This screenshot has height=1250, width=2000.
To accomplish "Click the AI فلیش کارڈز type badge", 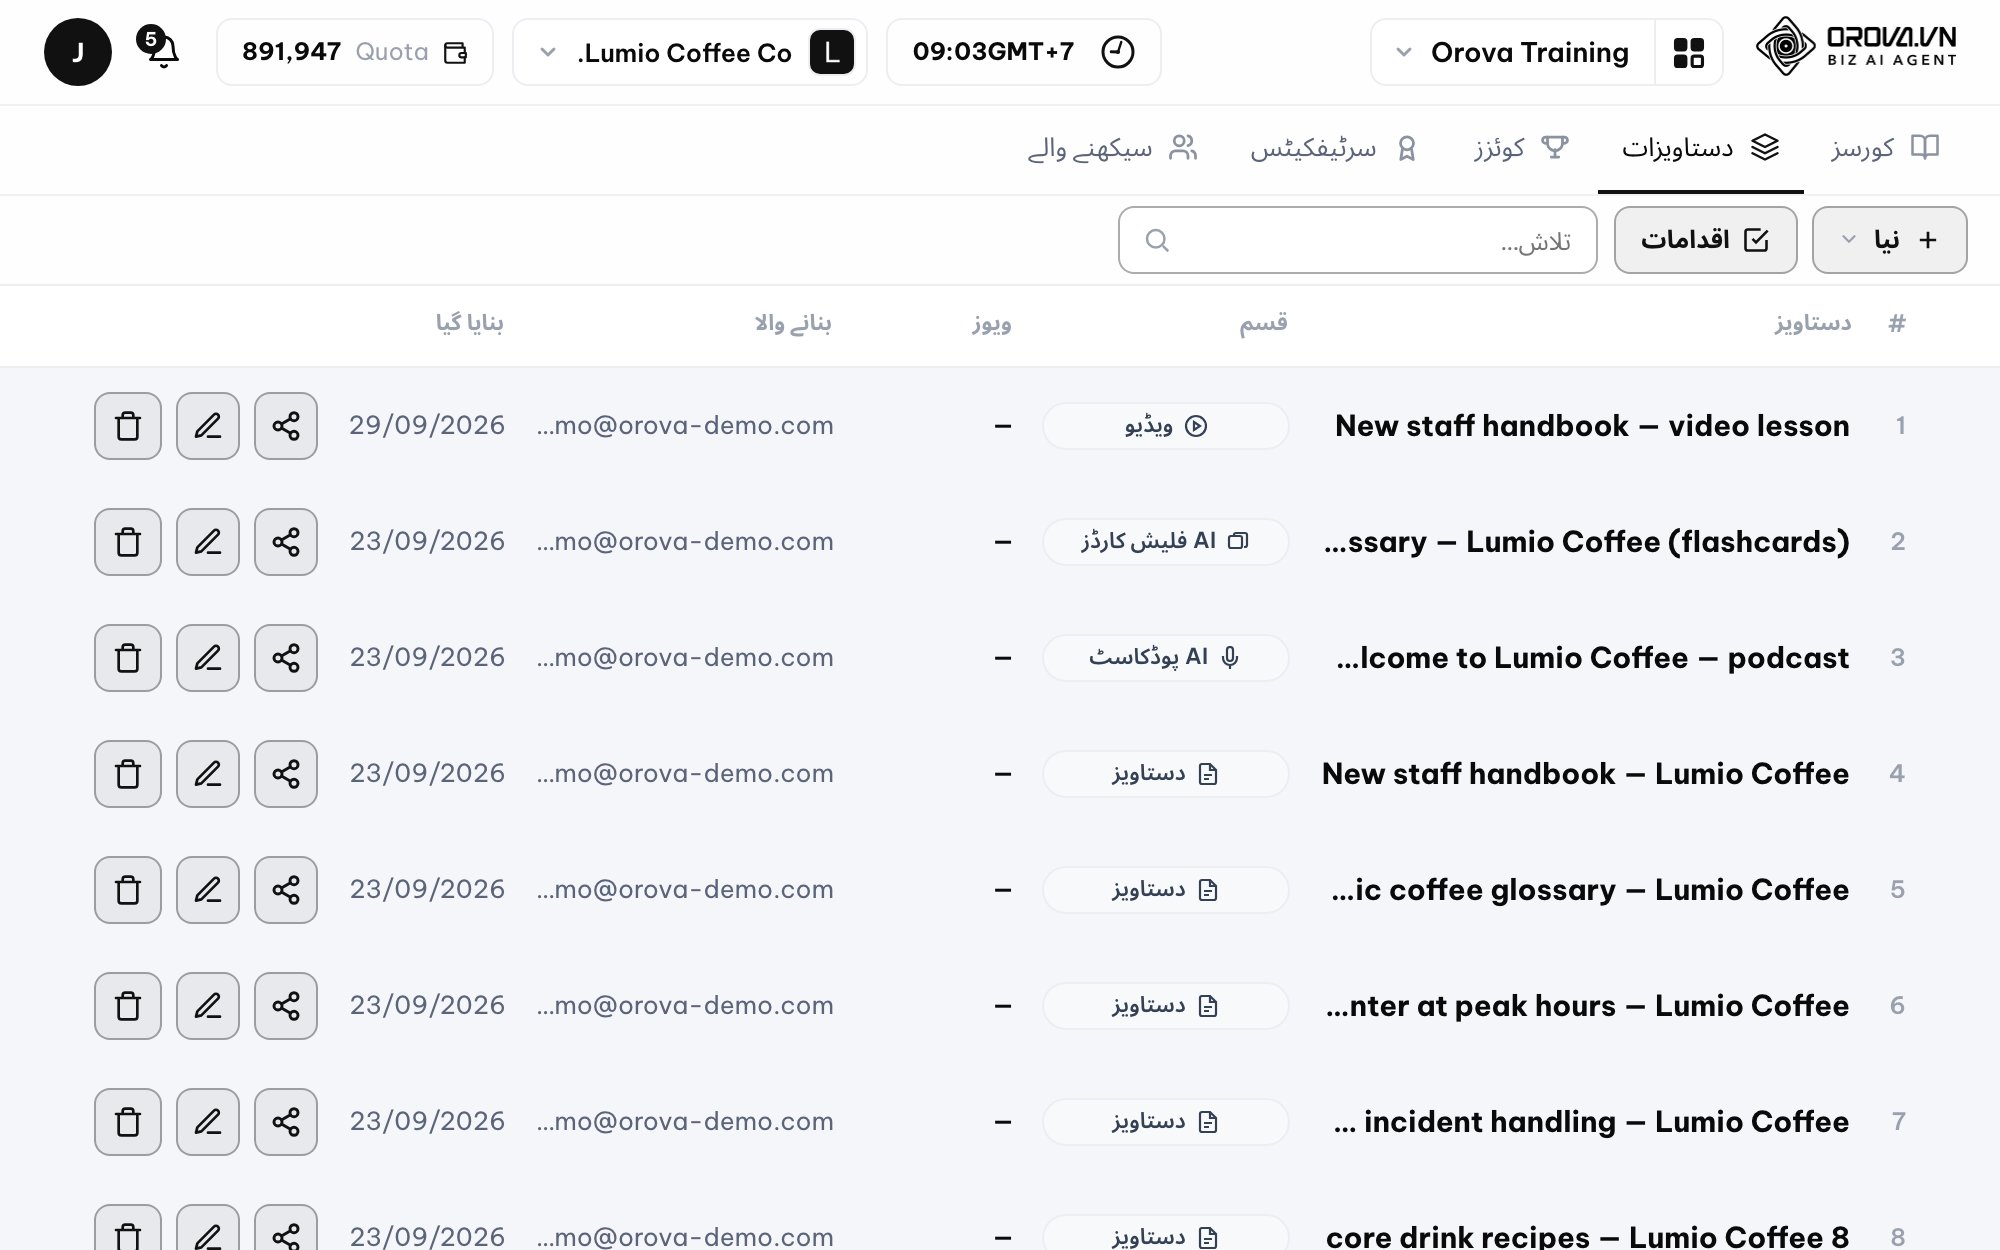I will pyautogui.click(x=1165, y=542).
